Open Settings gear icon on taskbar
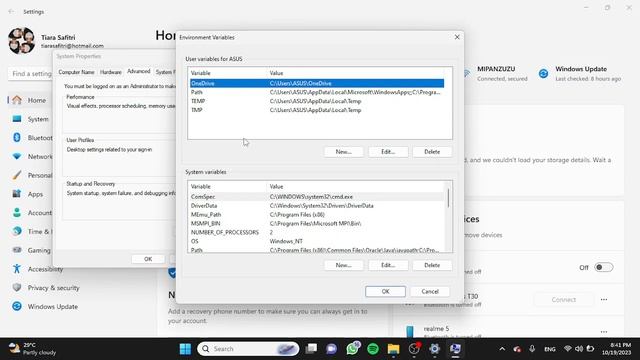The width and height of the screenshot is (640, 360). [435, 349]
